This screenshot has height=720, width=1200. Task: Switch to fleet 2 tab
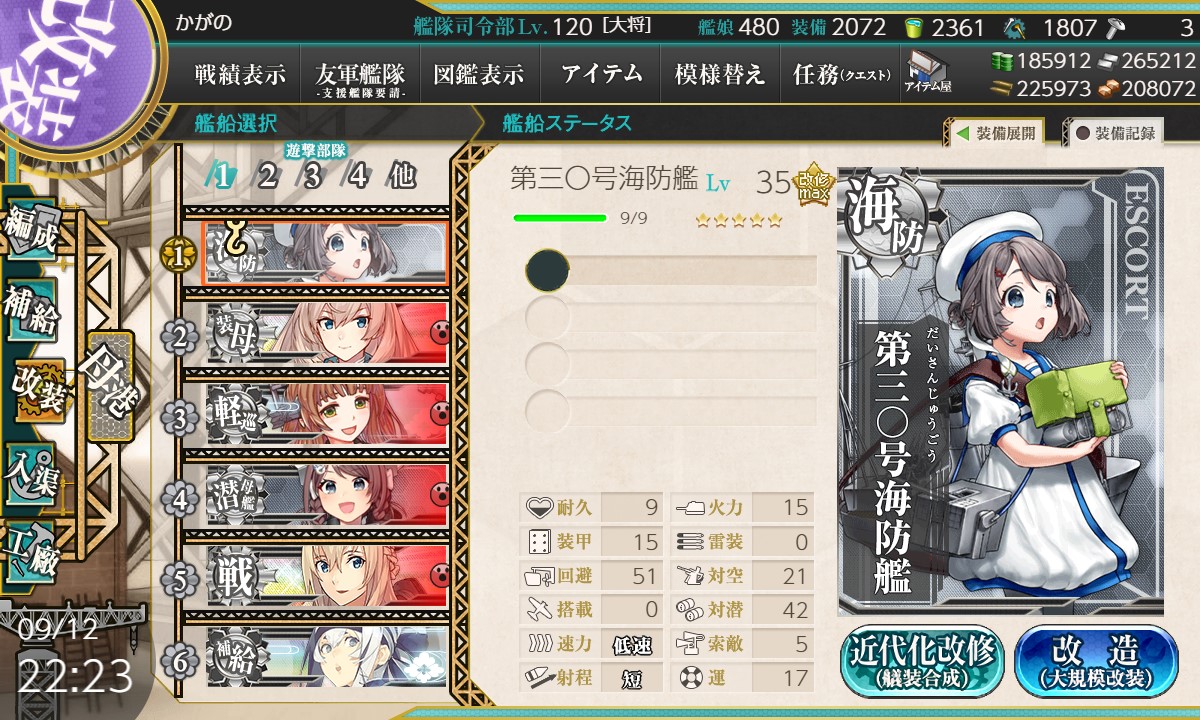click(x=267, y=176)
